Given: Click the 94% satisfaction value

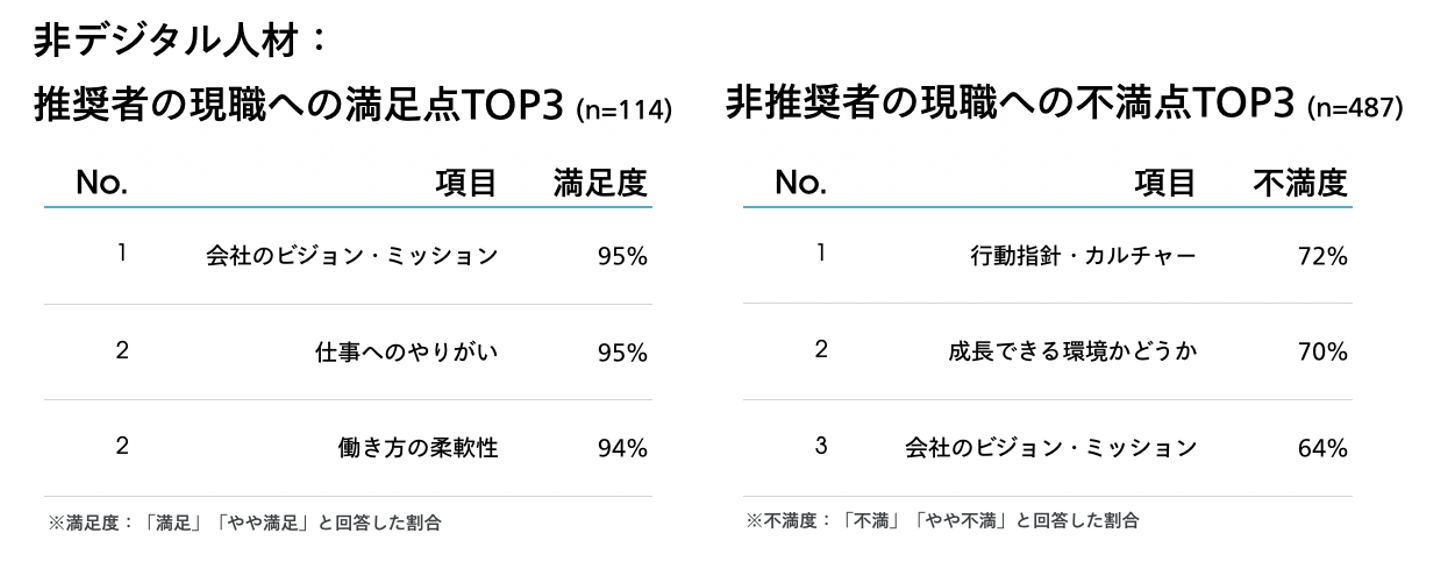Looking at the screenshot, I should coord(622,449).
